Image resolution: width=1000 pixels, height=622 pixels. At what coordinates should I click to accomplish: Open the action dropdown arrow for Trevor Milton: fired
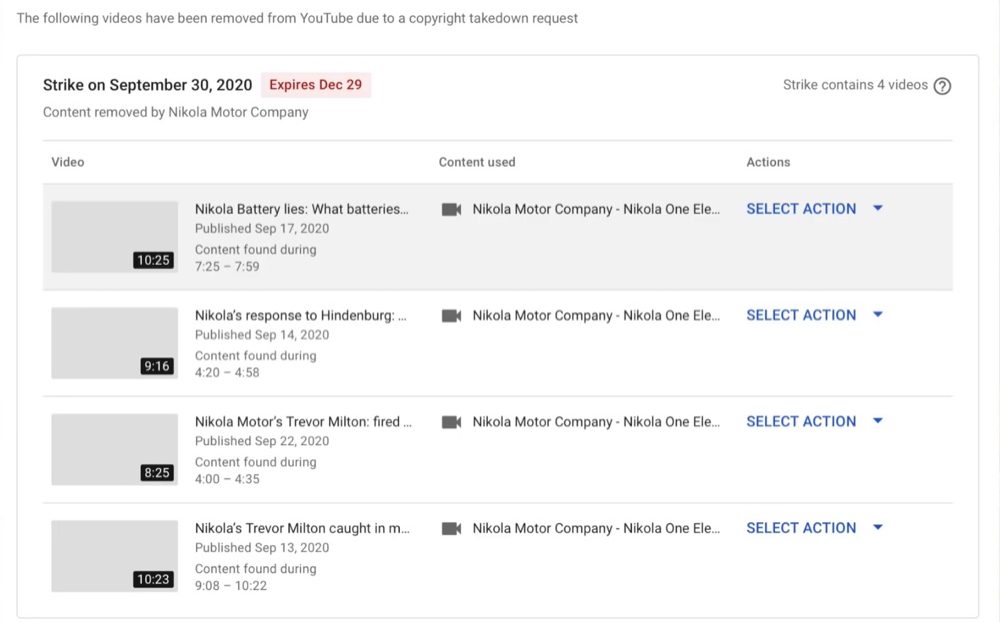878,421
